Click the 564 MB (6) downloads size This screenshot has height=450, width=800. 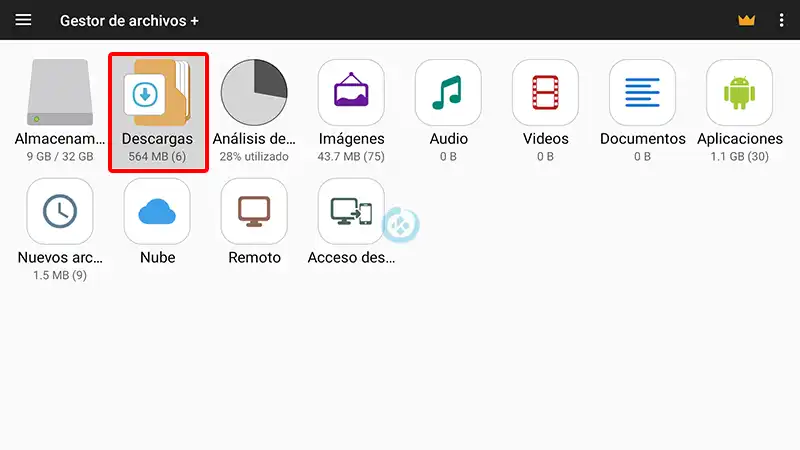pyautogui.click(x=157, y=157)
